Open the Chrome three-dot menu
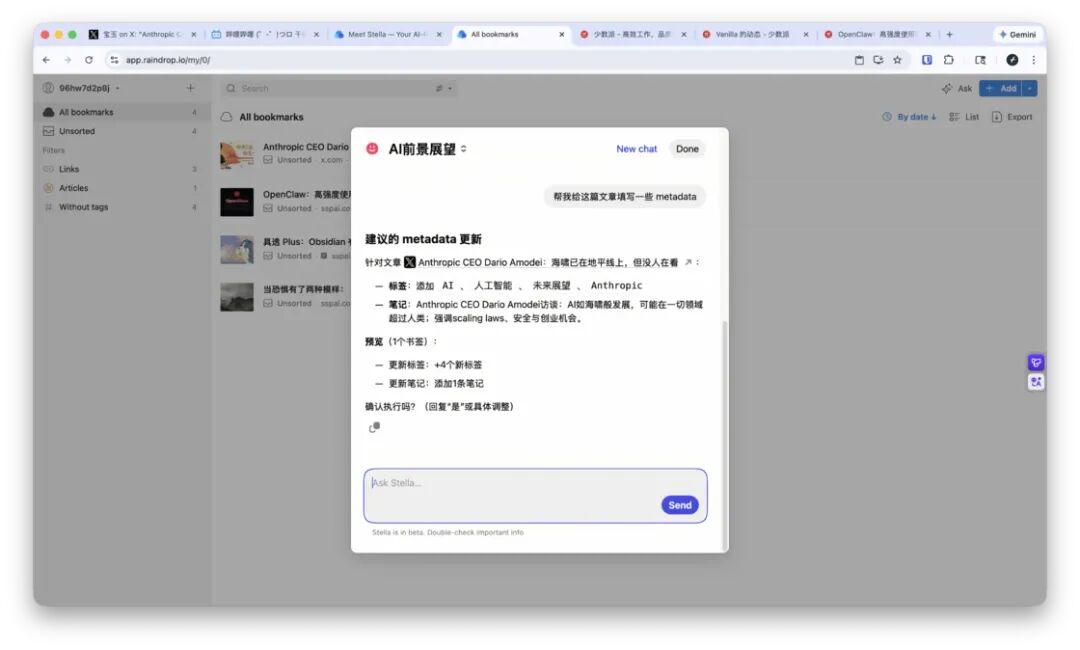1080x650 pixels. [x=1033, y=60]
